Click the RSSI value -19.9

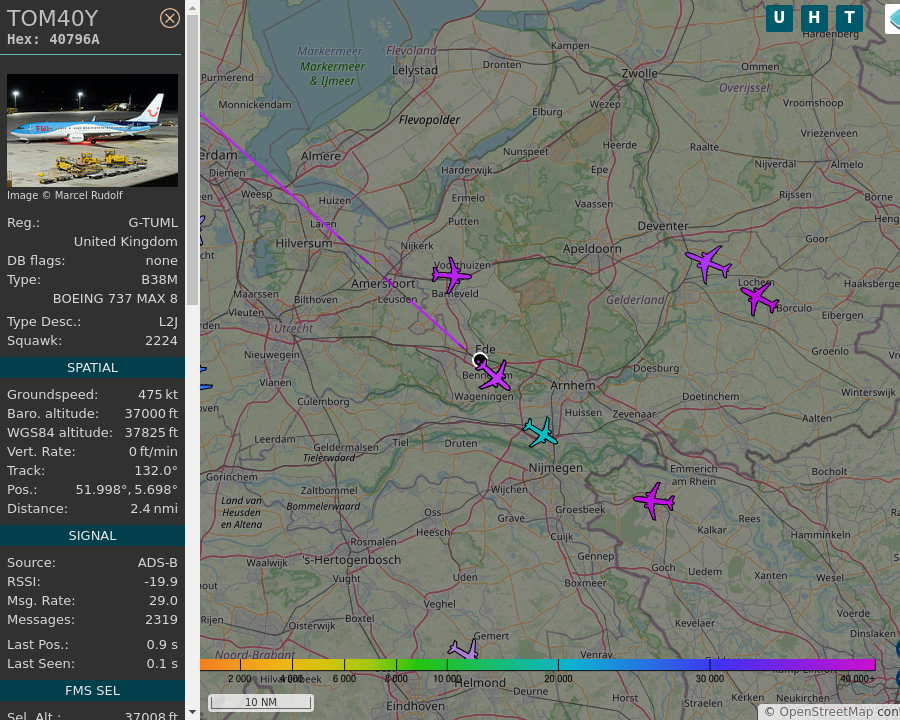[x=161, y=582]
